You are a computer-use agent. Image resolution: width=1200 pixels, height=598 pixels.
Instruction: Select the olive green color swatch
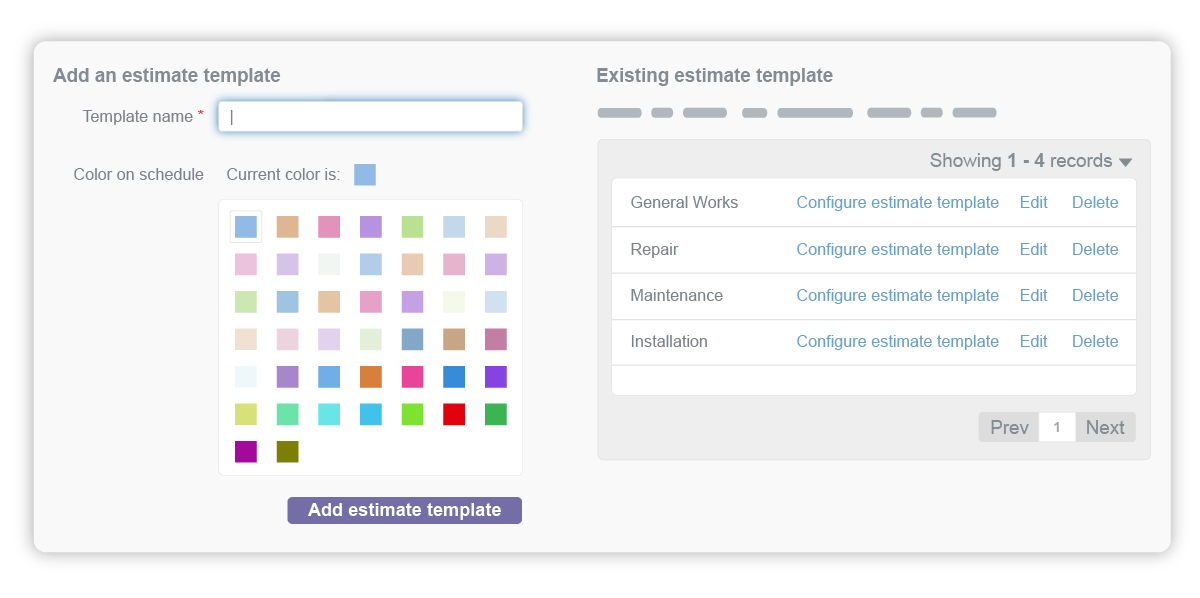pyautogui.click(x=287, y=452)
